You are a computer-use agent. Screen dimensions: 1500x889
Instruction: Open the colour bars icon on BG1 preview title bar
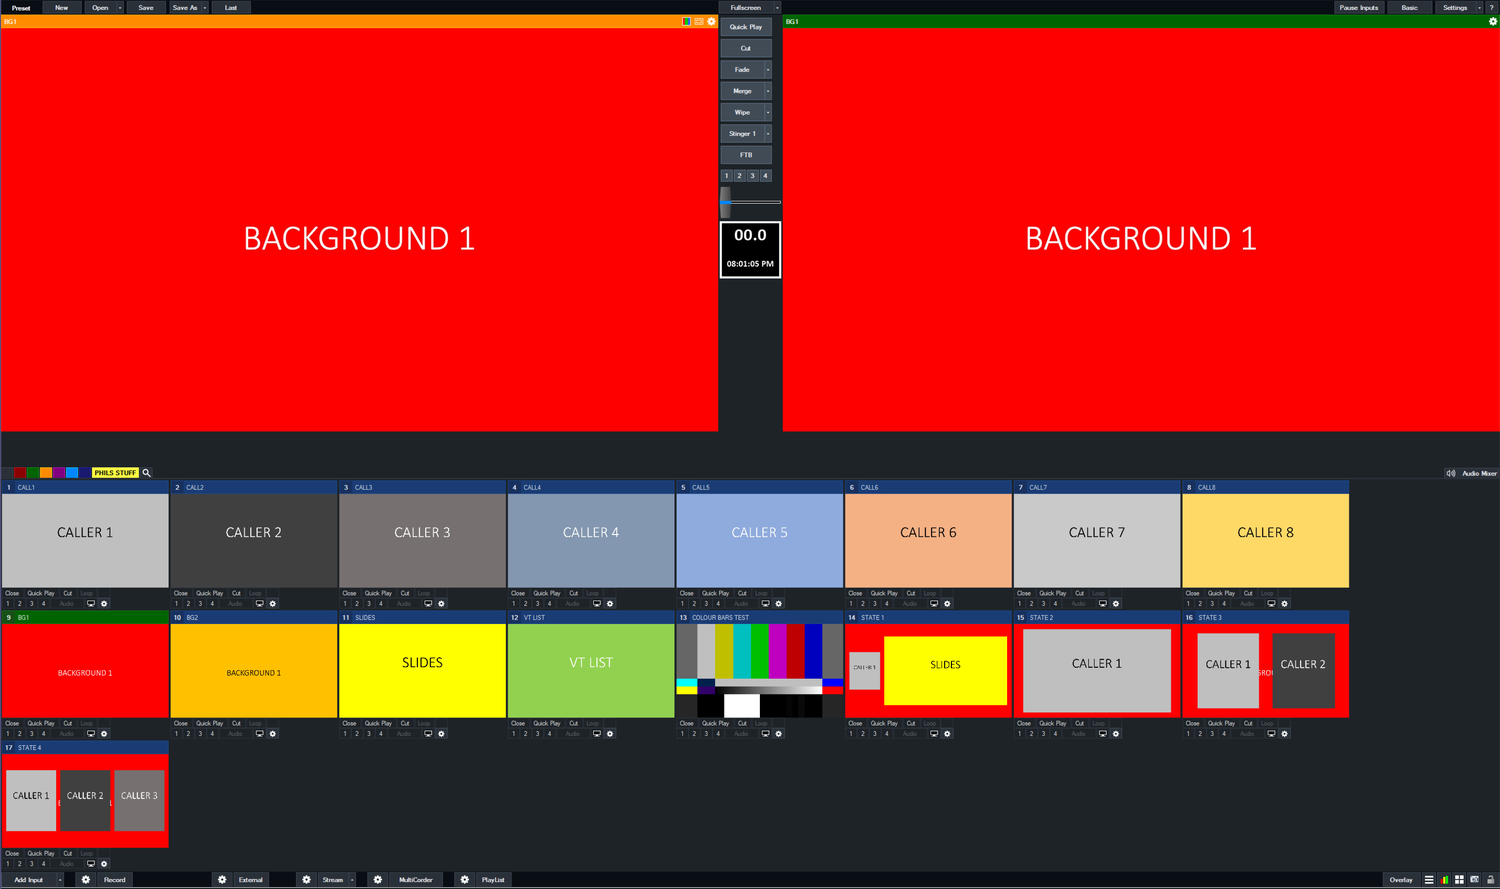point(687,21)
